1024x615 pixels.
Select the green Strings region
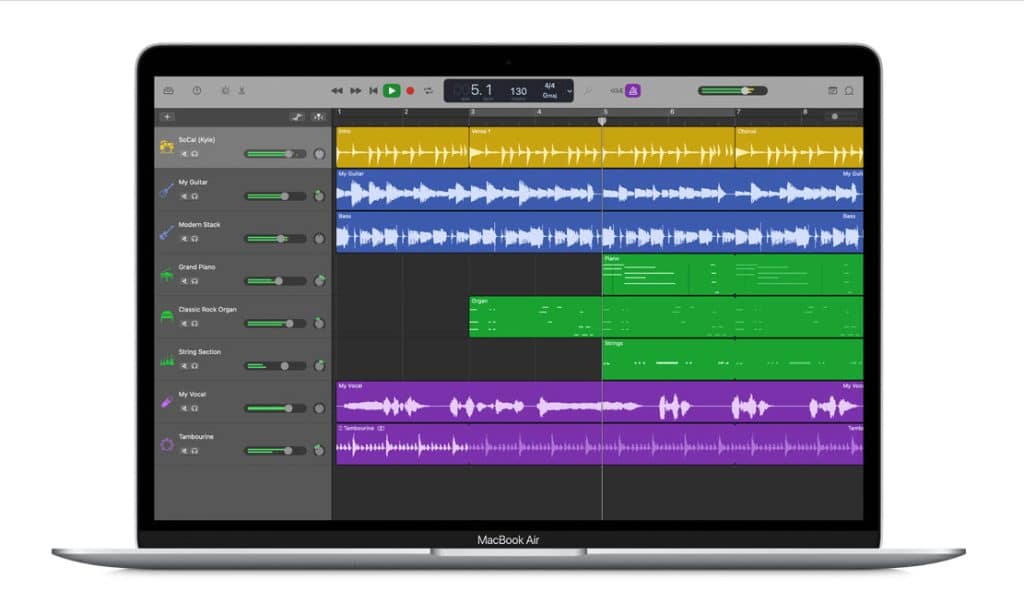click(732, 360)
